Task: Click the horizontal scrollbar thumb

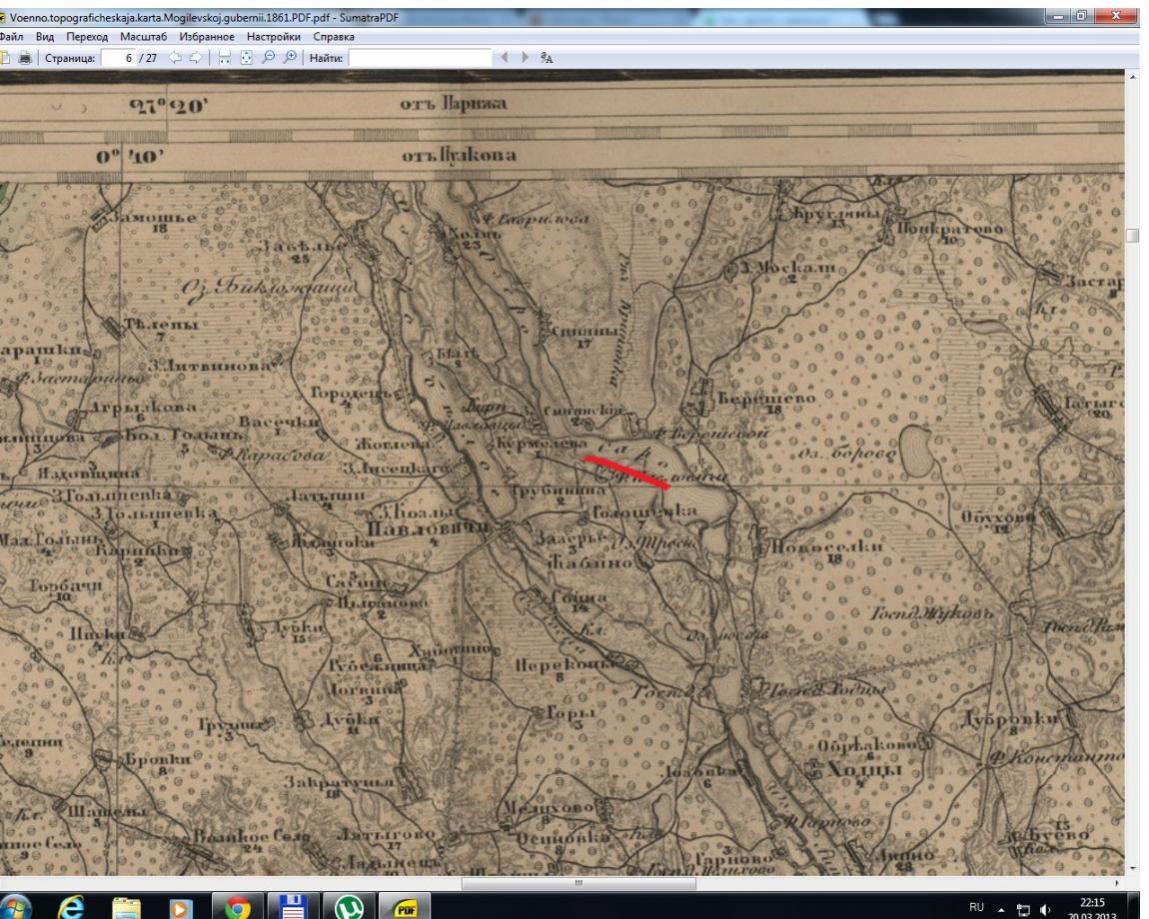Action: coord(577,884)
